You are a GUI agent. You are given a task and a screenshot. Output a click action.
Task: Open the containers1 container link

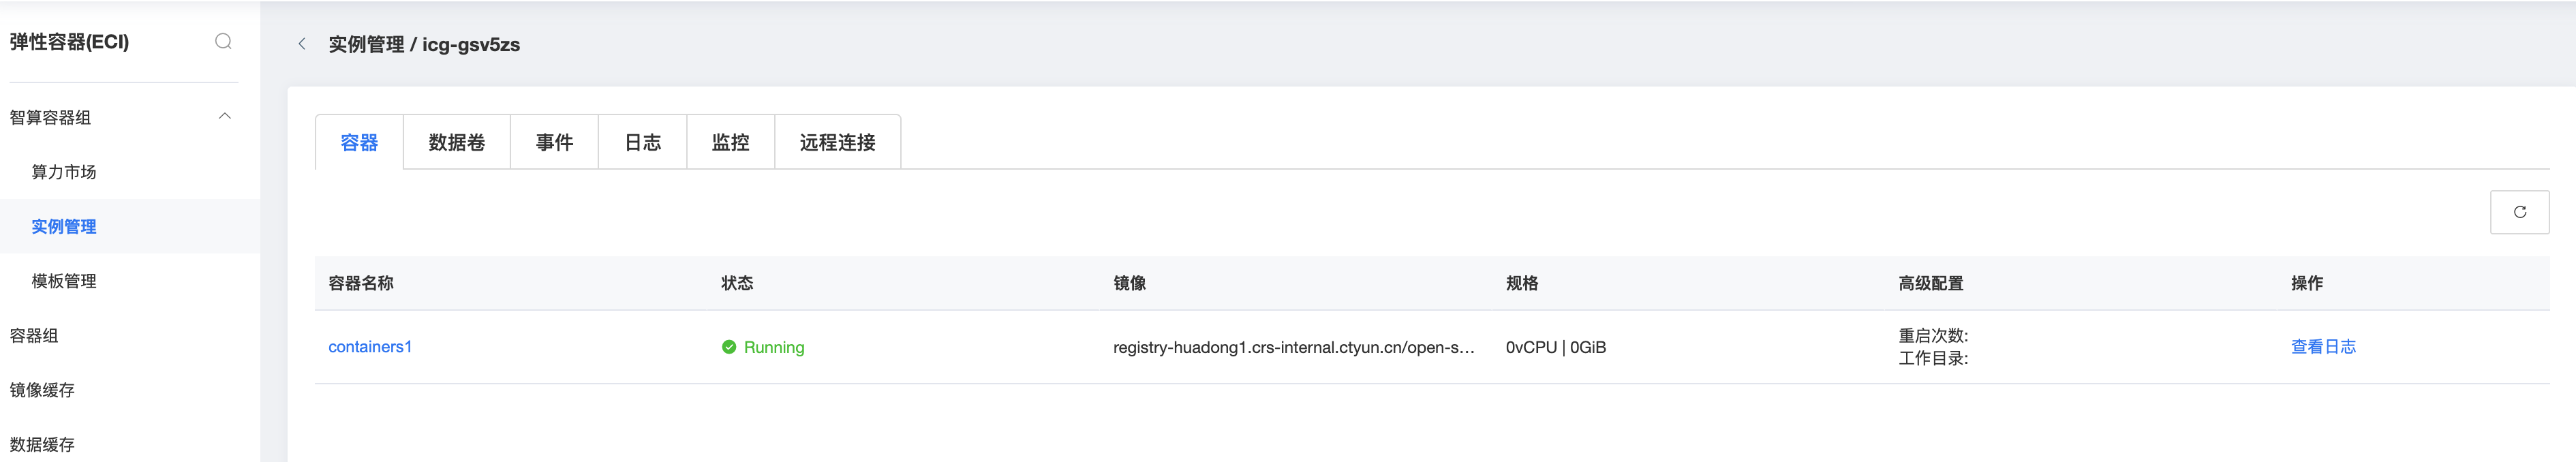coord(370,347)
